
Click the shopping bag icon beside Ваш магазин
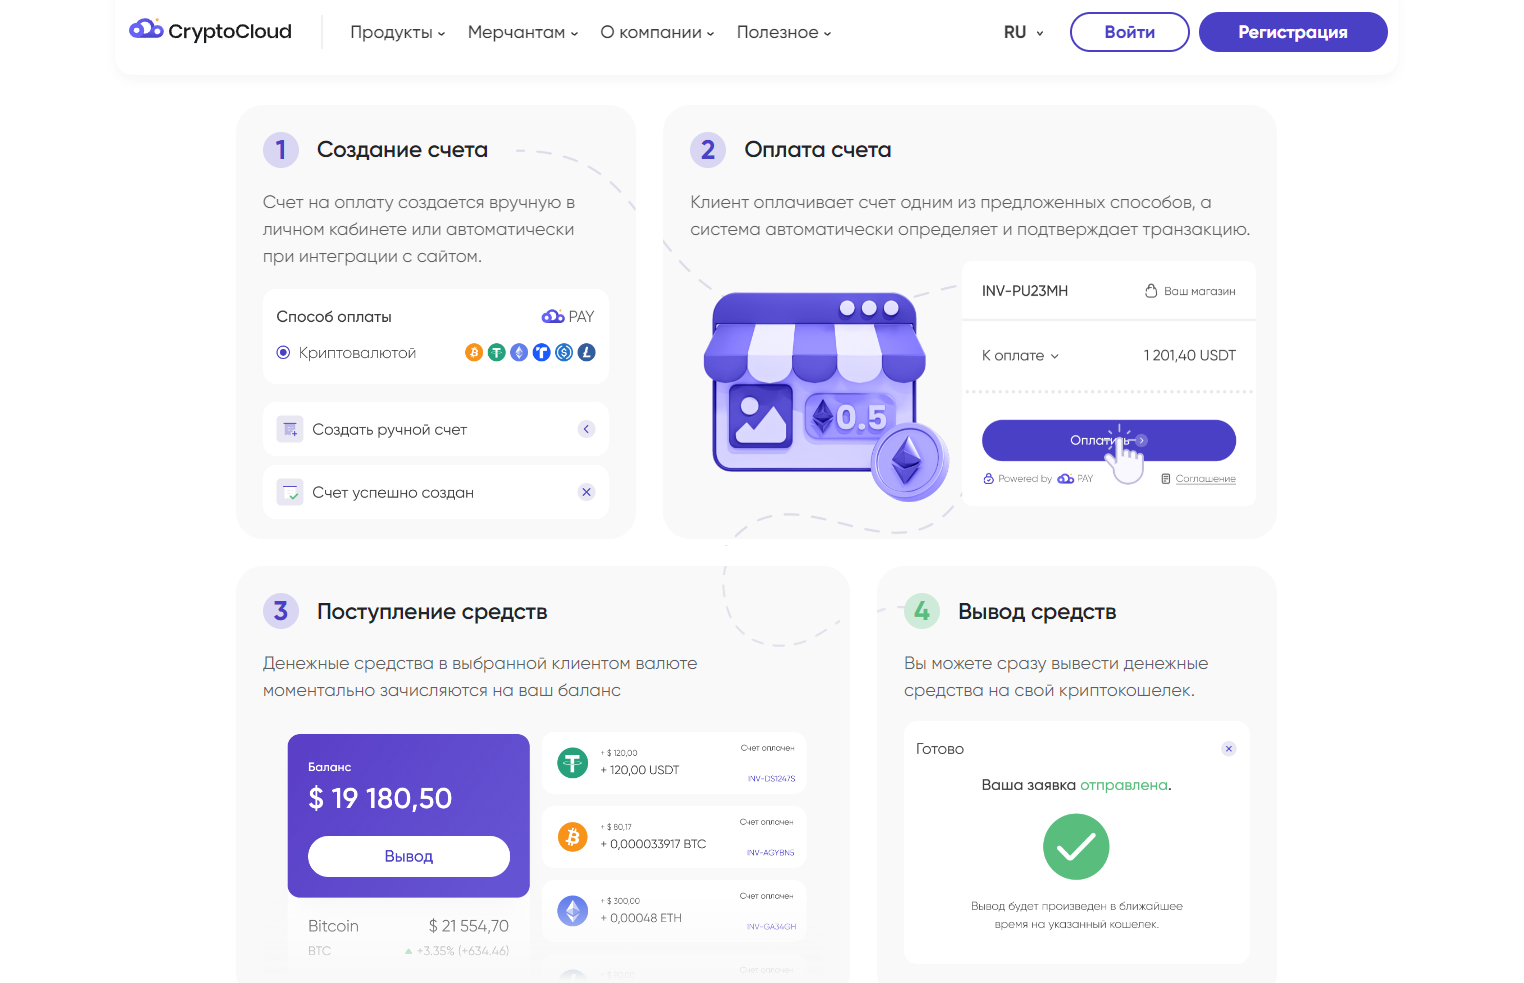pos(1151,291)
